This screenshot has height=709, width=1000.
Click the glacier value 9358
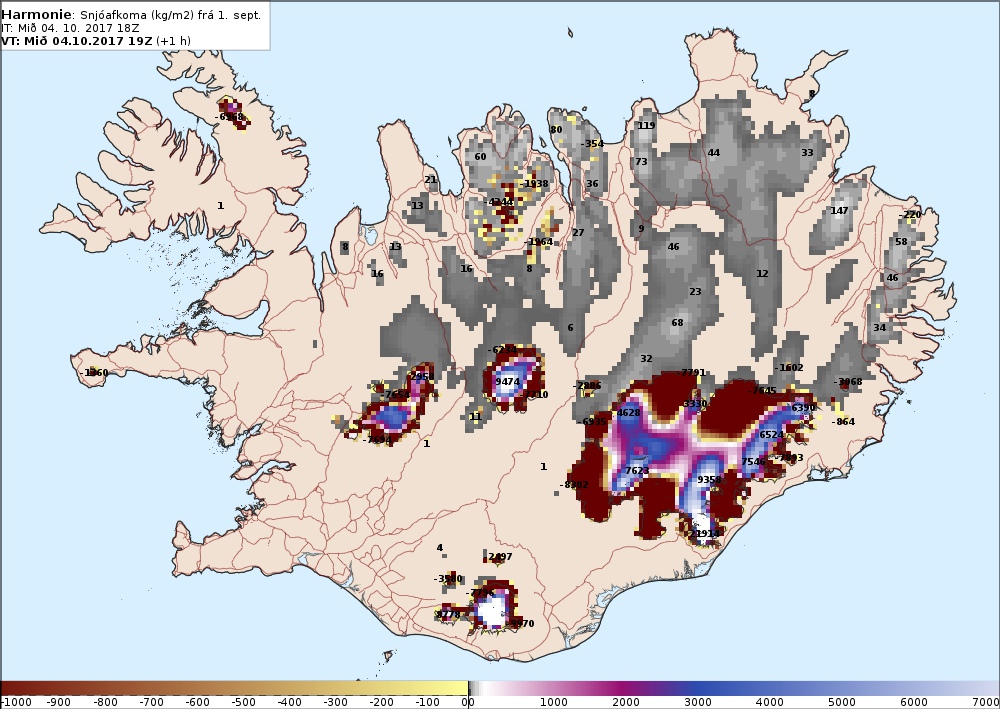(709, 479)
